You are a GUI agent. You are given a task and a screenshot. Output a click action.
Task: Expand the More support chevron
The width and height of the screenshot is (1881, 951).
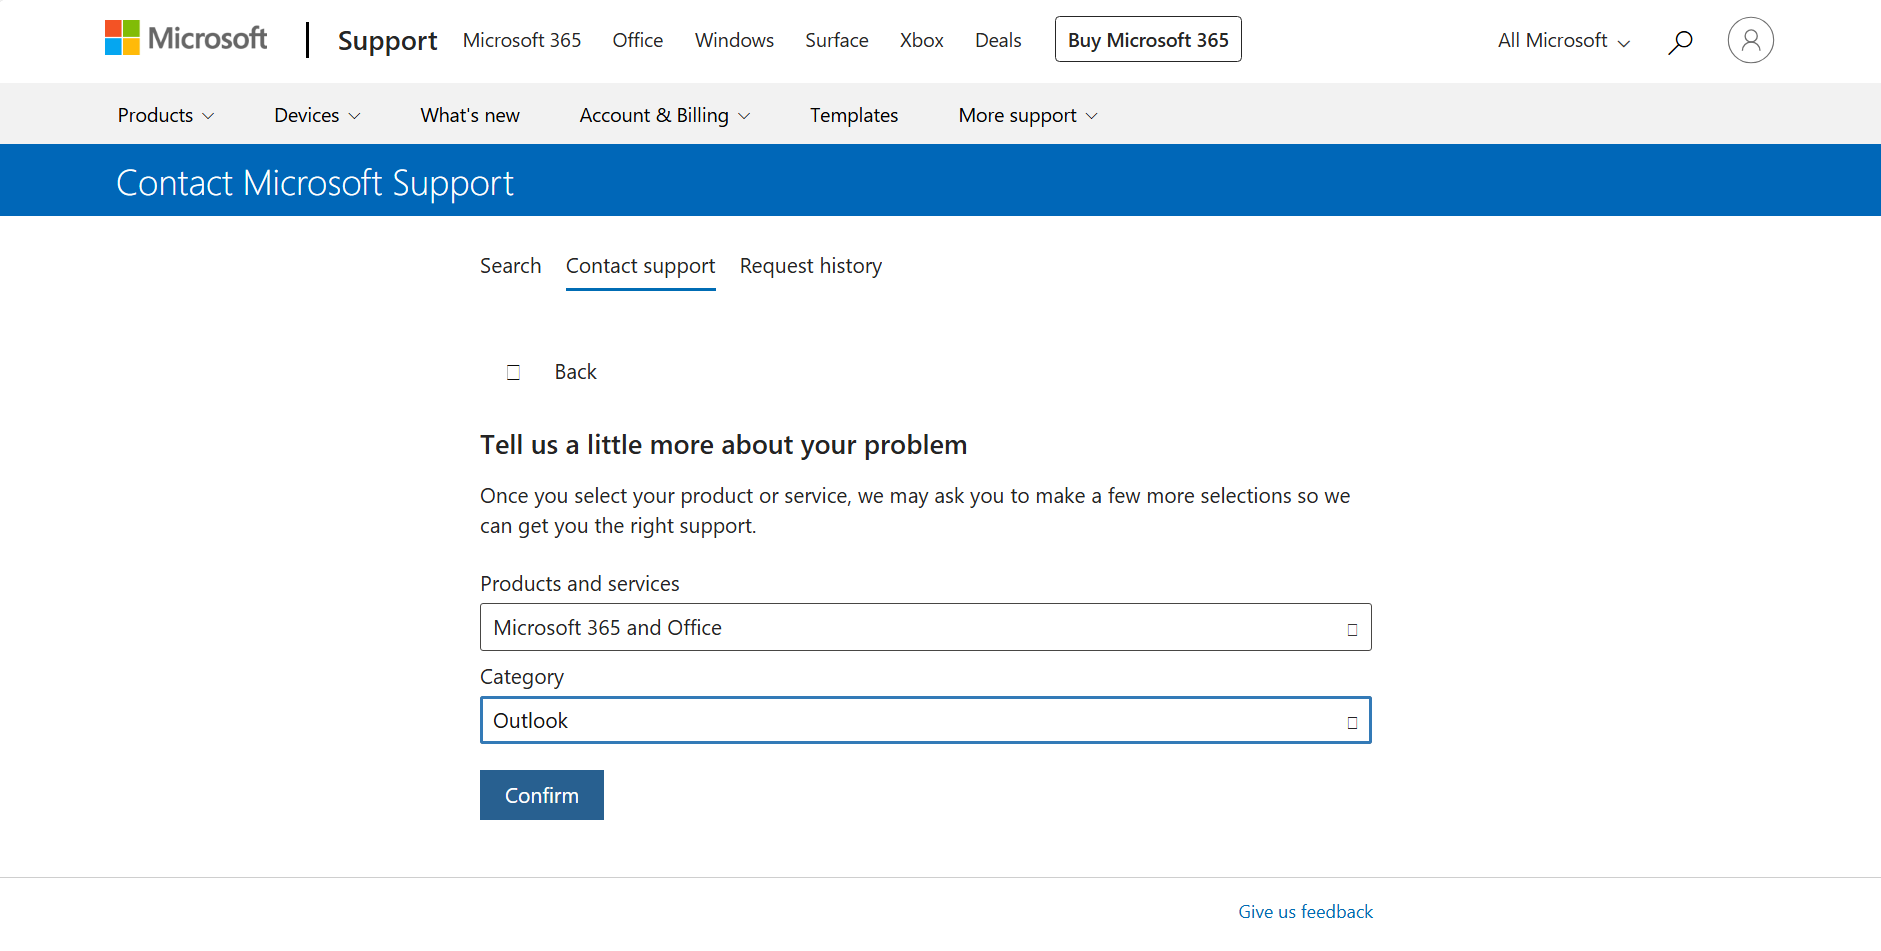pyautogui.click(x=1092, y=115)
